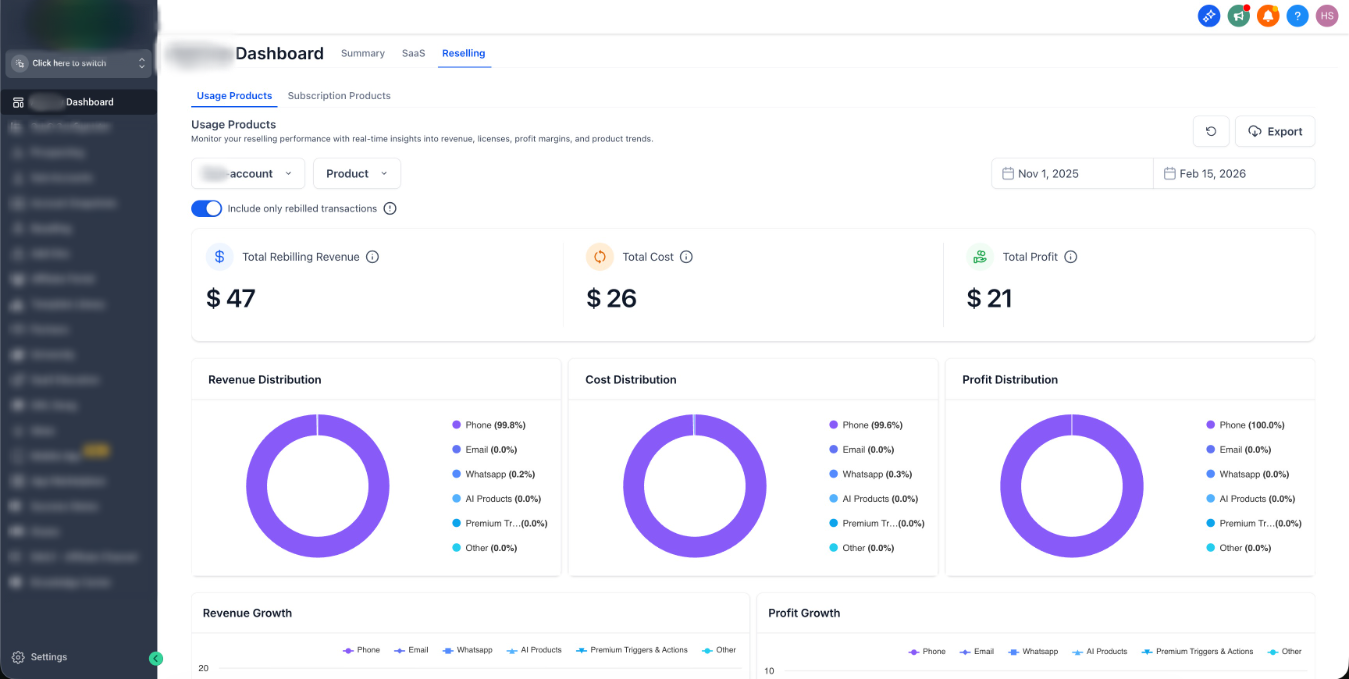1349x679 pixels.
Task: Click the orange Total Cost cycle icon
Action: (x=600, y=257)
